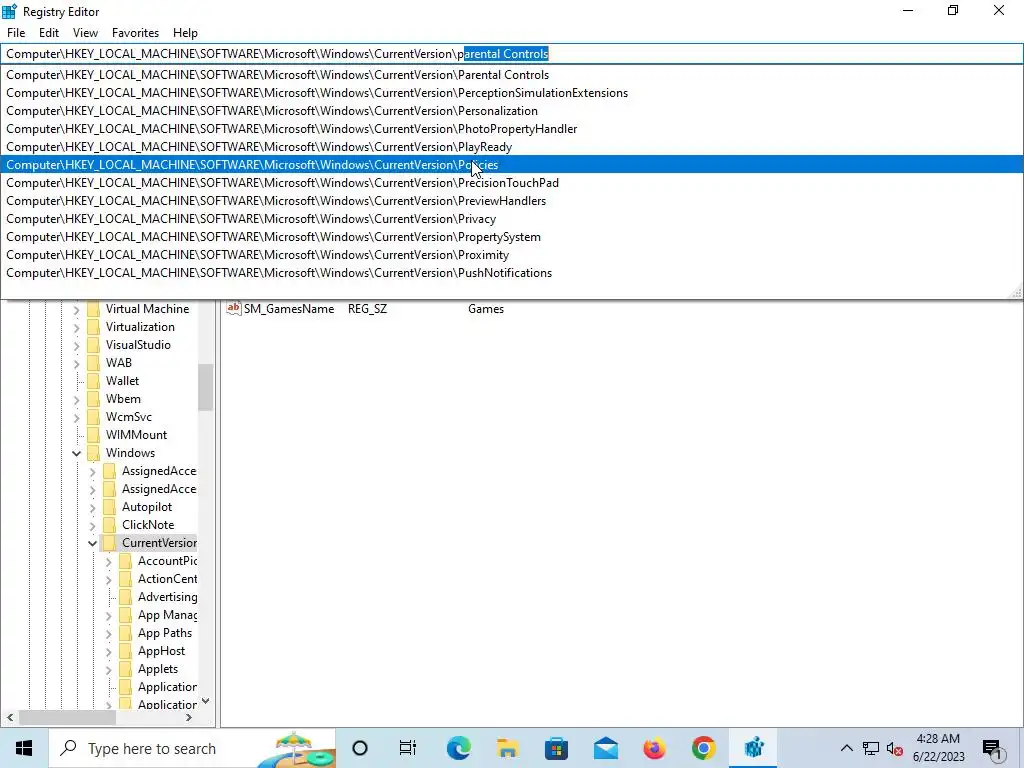Open the View menu
Screen dimensions: 1024x768
click(85, 33)
